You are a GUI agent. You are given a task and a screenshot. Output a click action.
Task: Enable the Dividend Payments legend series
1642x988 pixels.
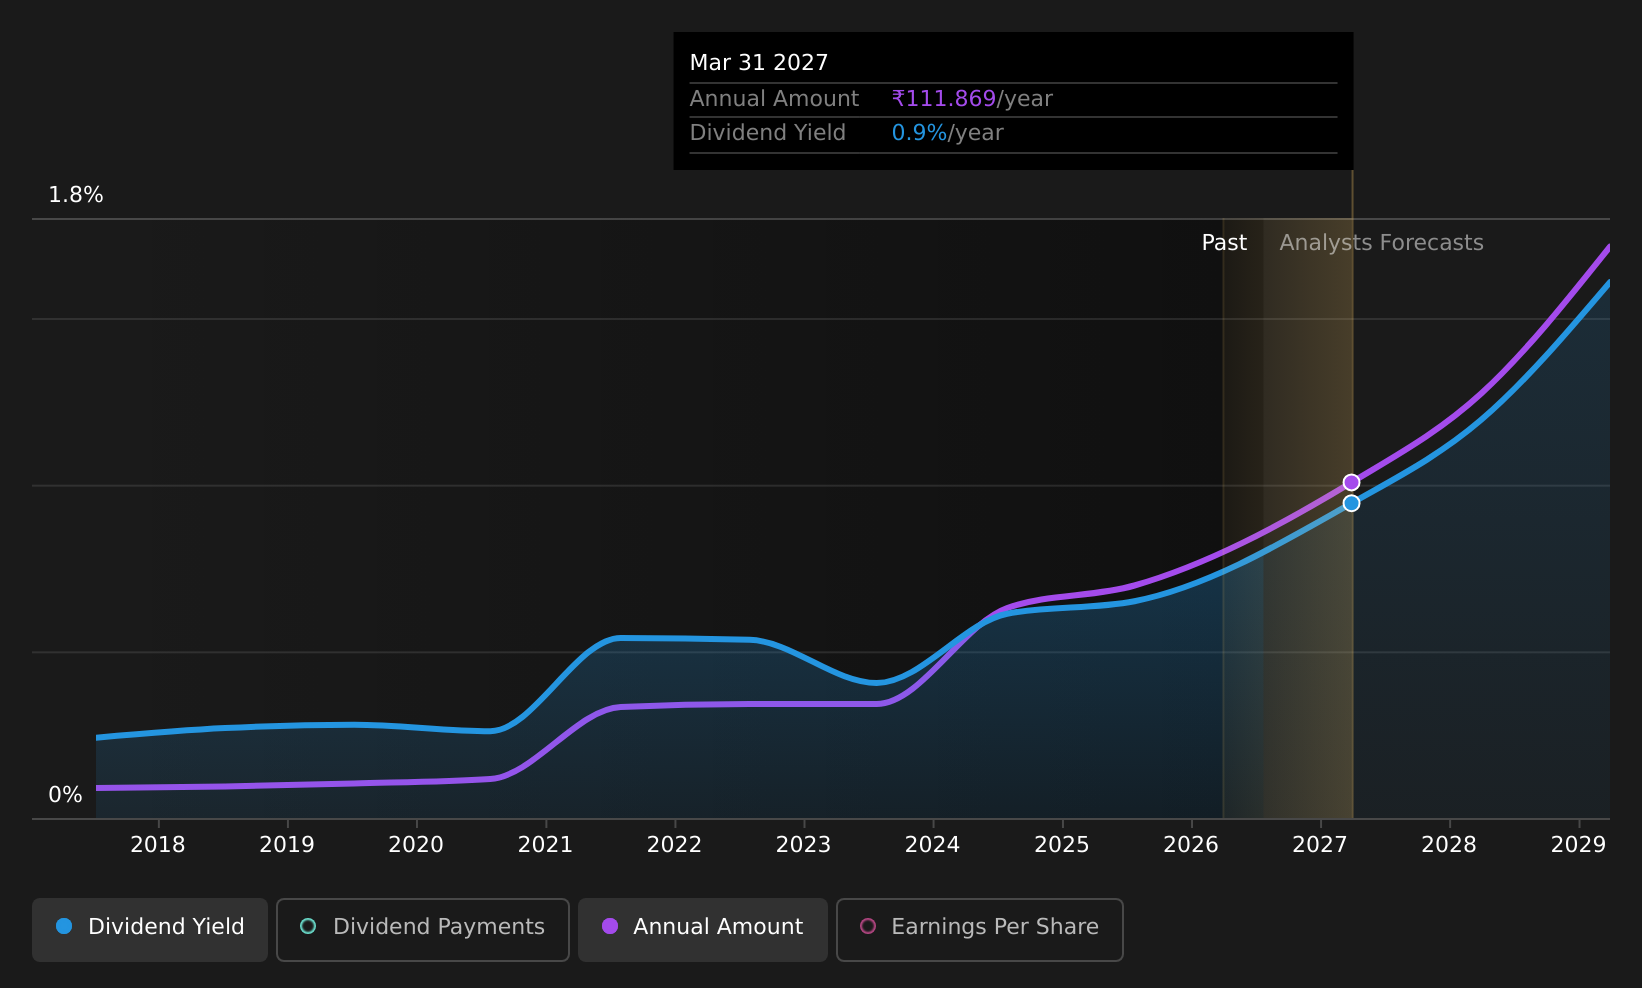click(423, 929)
